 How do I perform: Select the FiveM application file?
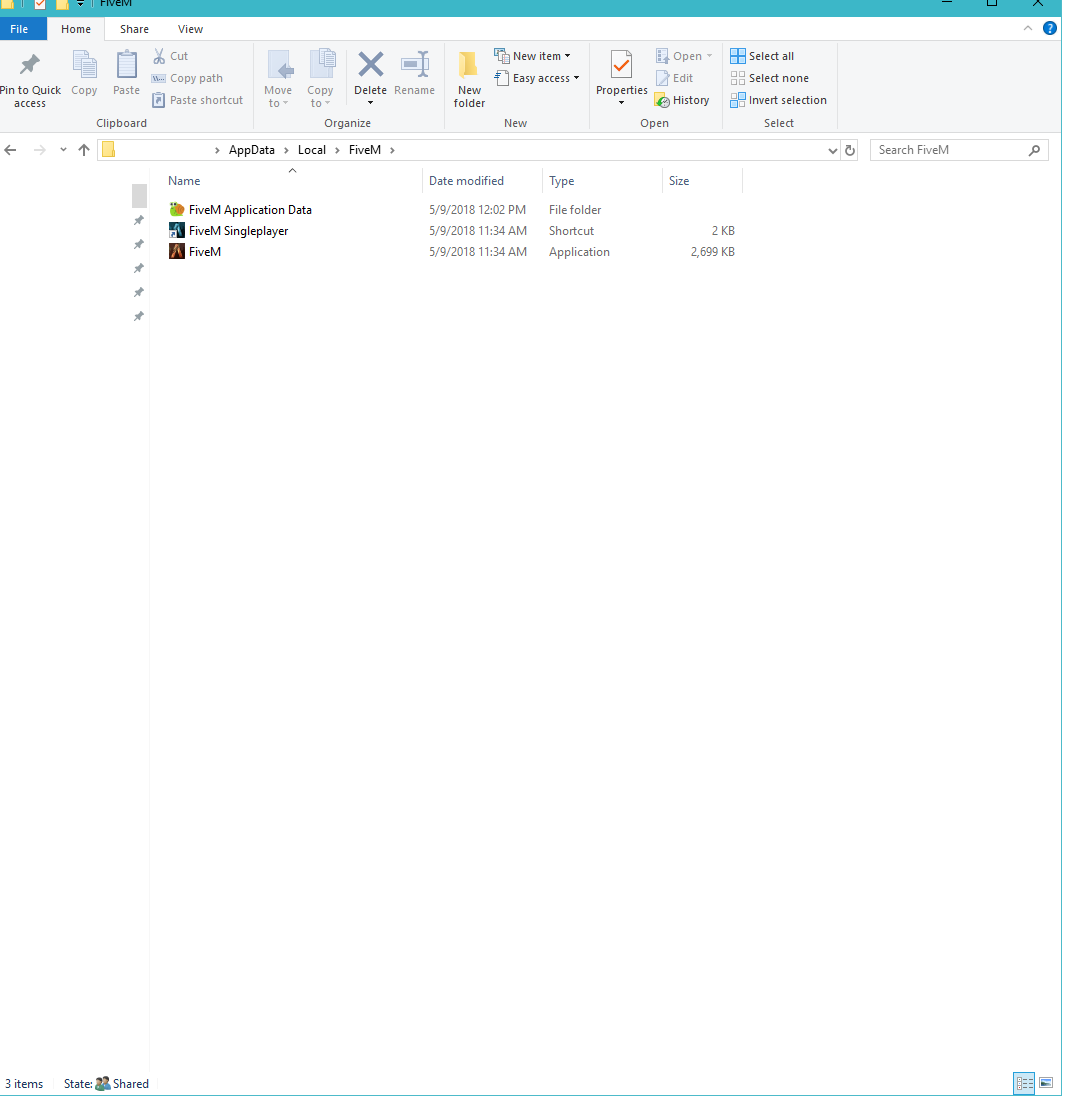tap(204, 252)
